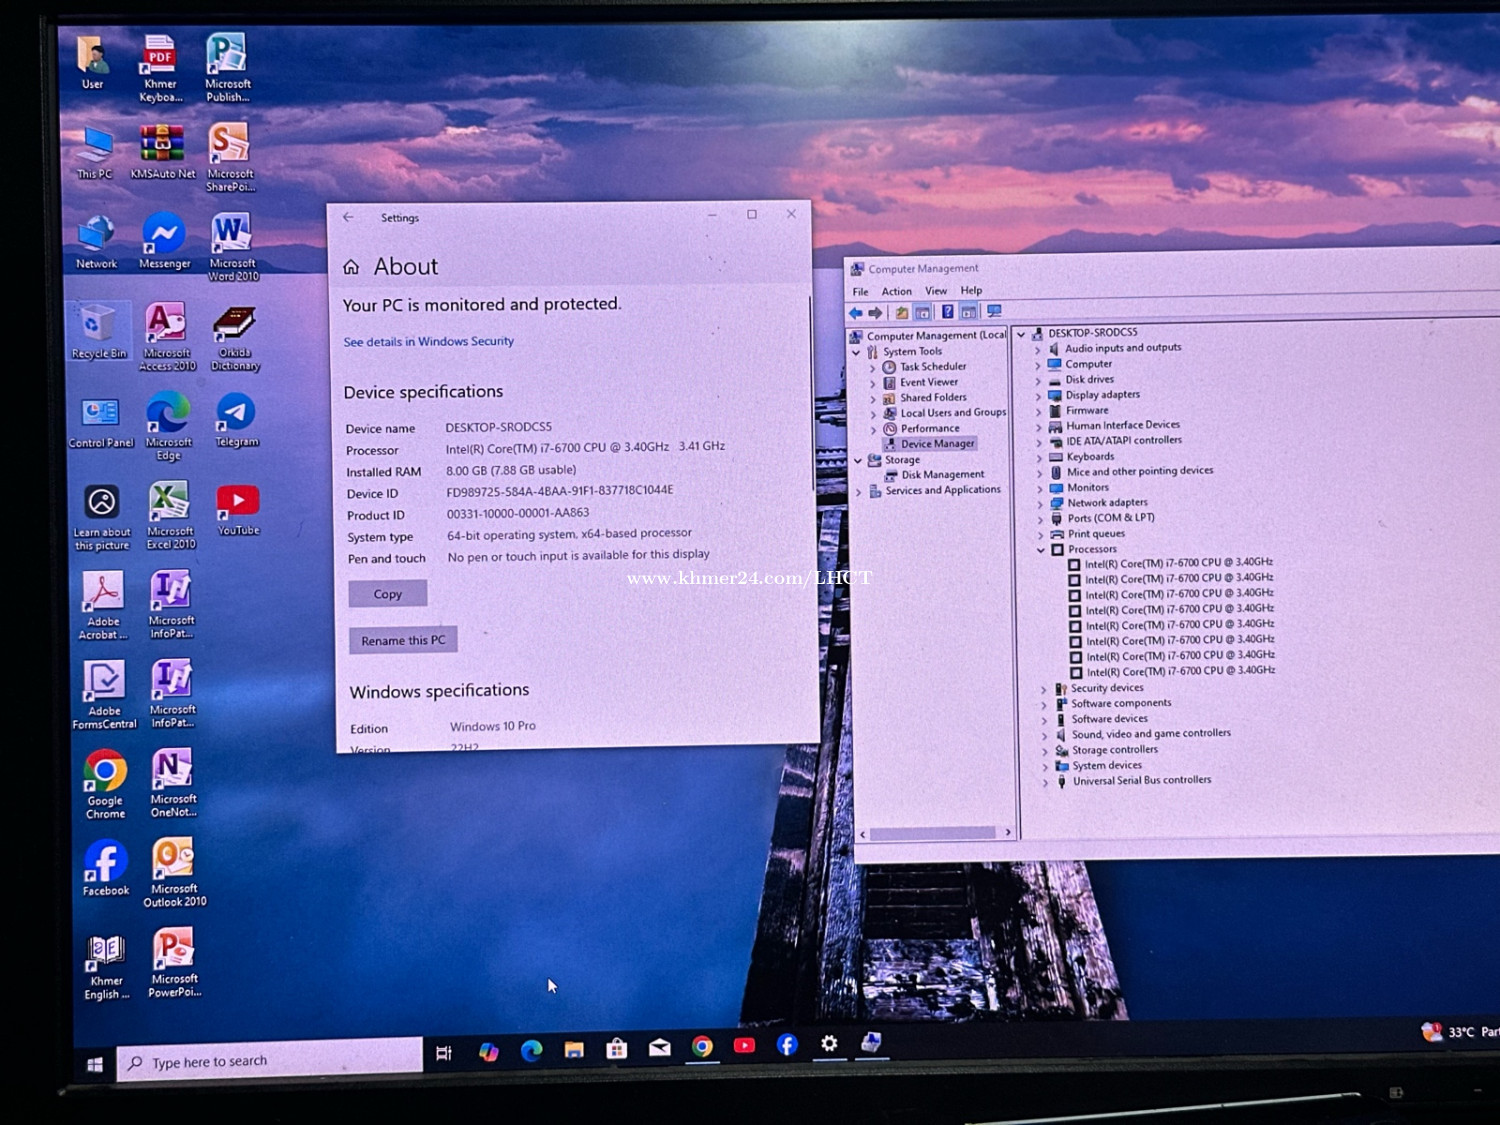
Task: Click the taskbar search box
Action: point(270,1061)
